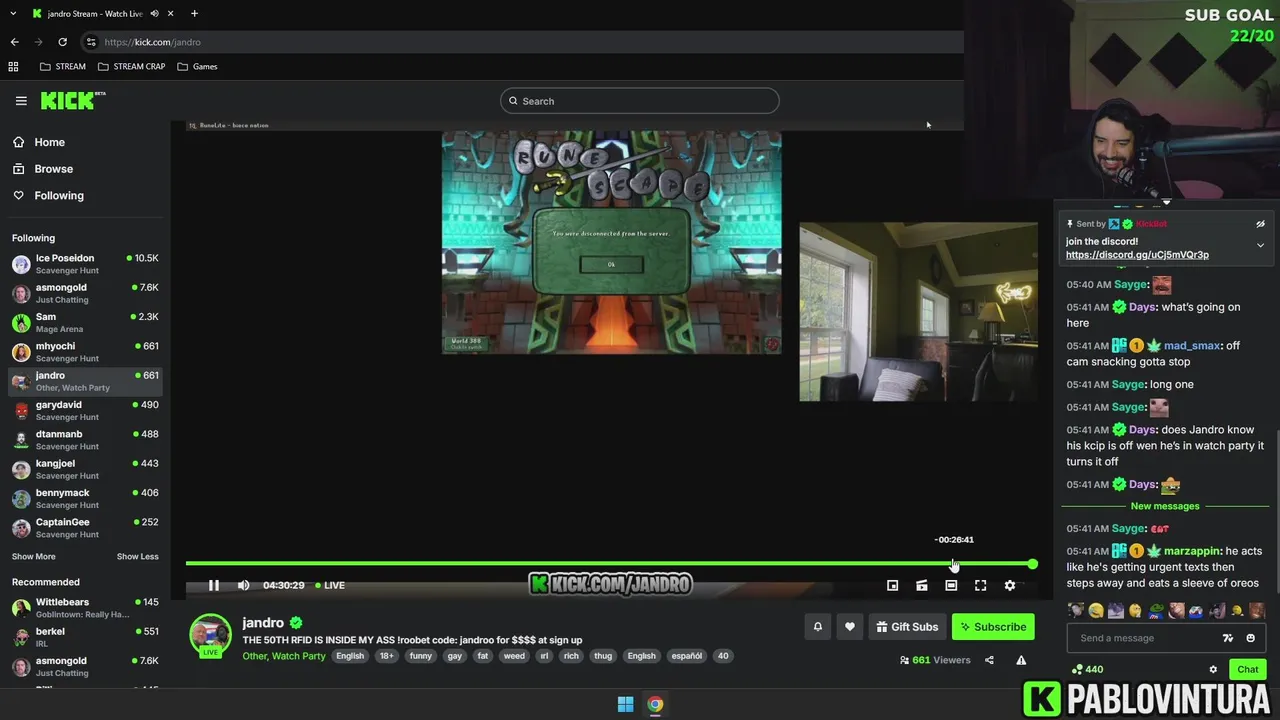Screen dimensions: 1280x720
Task: Click the LIVE indicator in the player
Action: (x=330, y=585)
